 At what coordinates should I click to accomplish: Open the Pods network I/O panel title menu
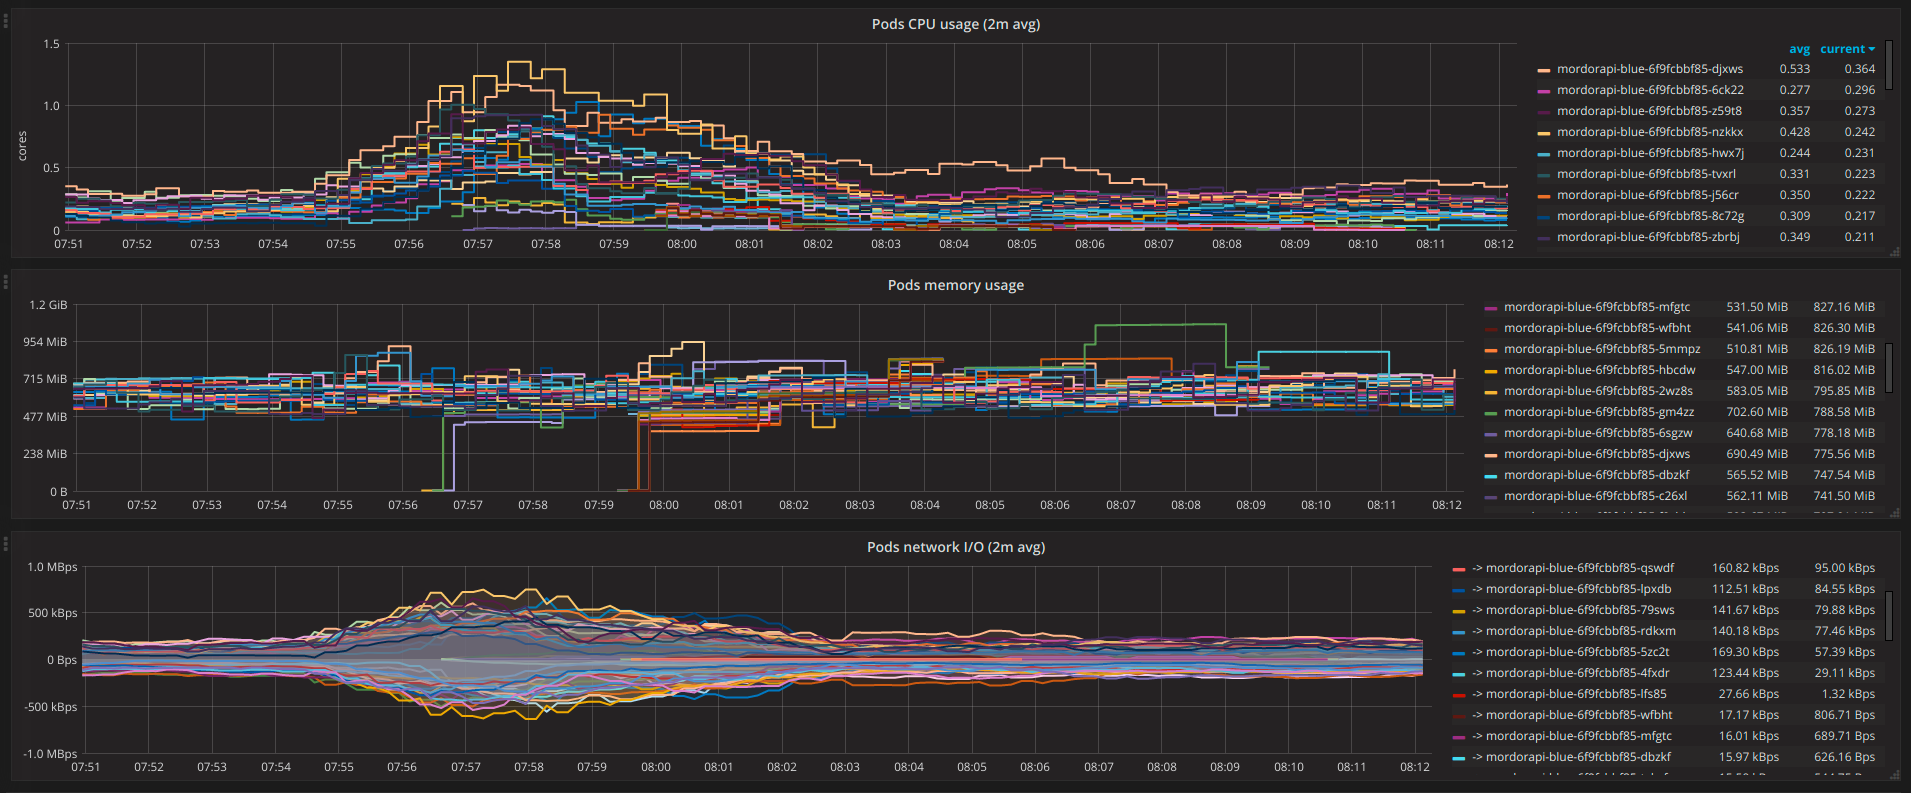[955, 547]
